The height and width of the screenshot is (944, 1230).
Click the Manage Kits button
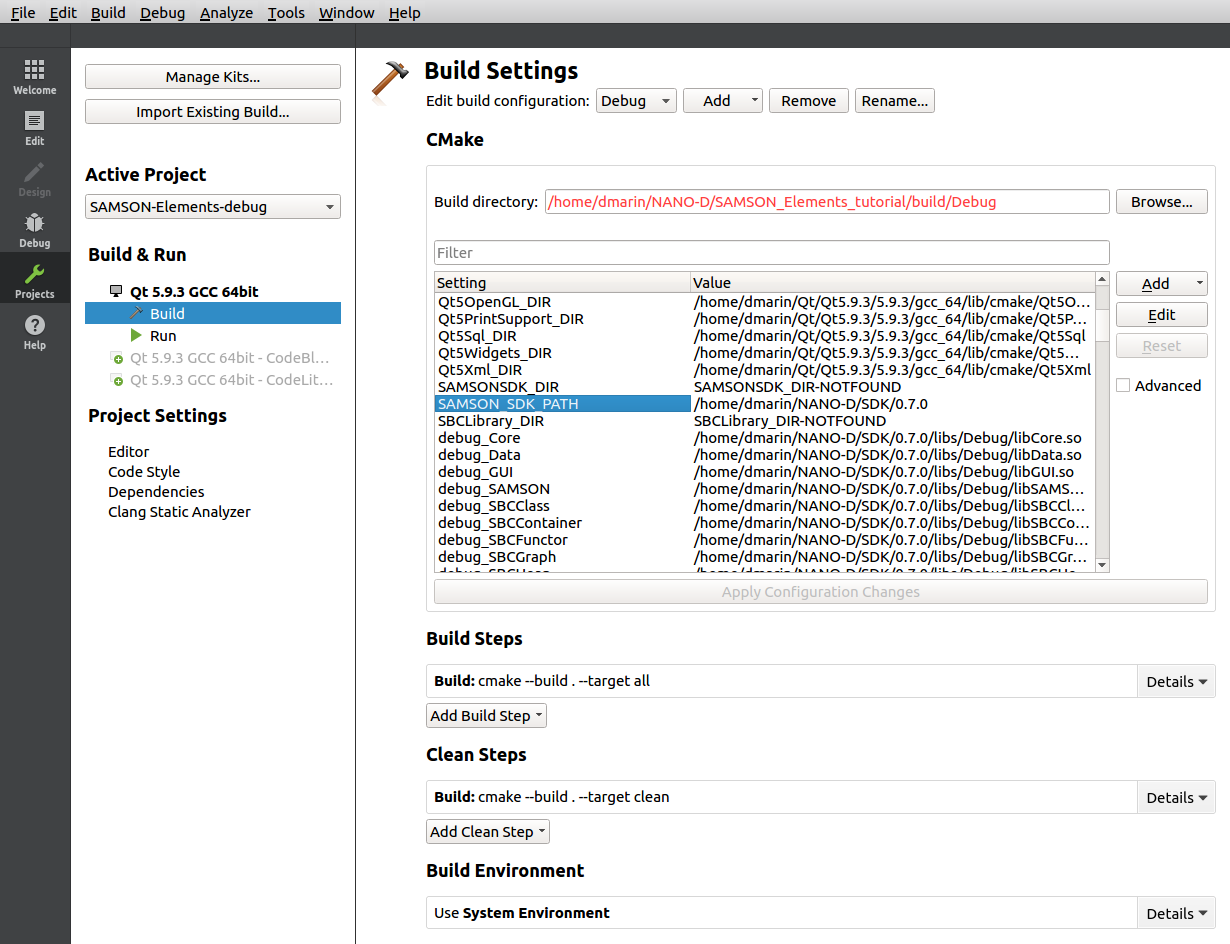pyautogui.click(x=212, y=76)
